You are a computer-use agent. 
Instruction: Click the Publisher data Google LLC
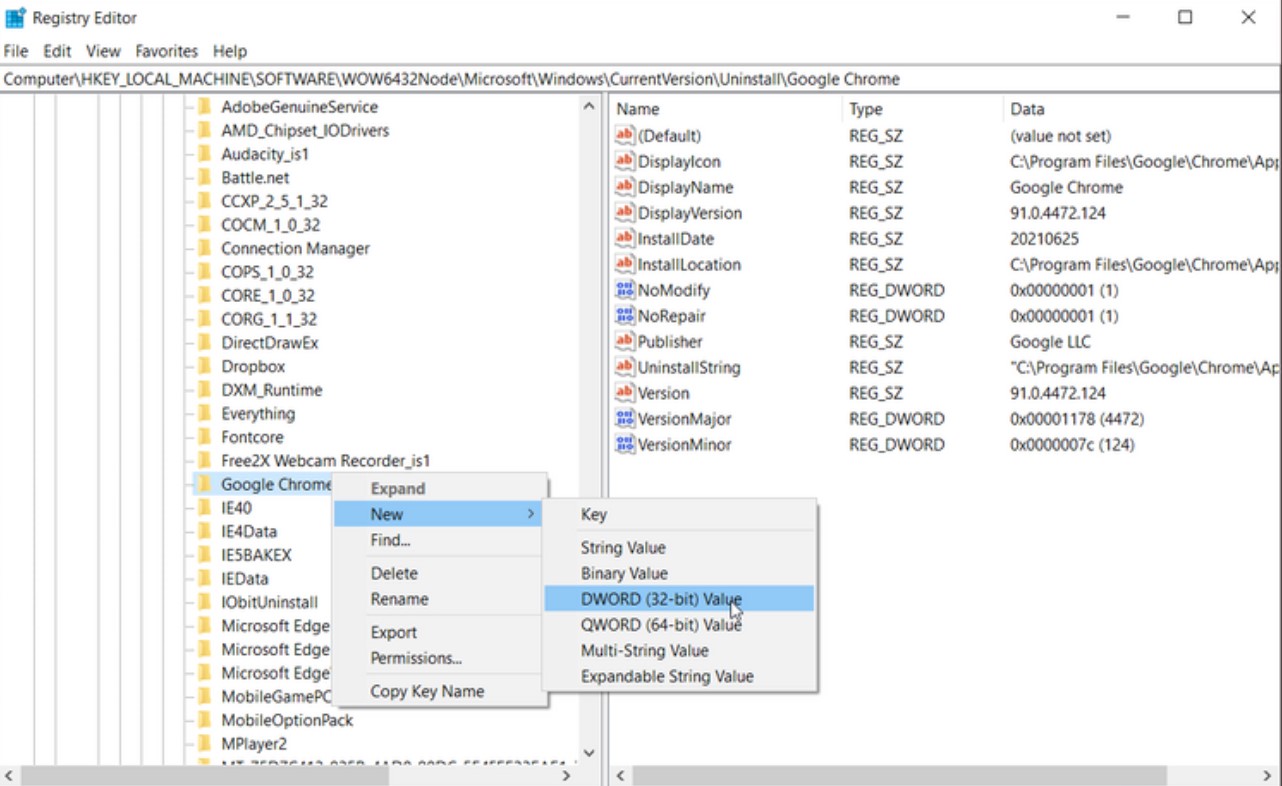(1050, 342)
